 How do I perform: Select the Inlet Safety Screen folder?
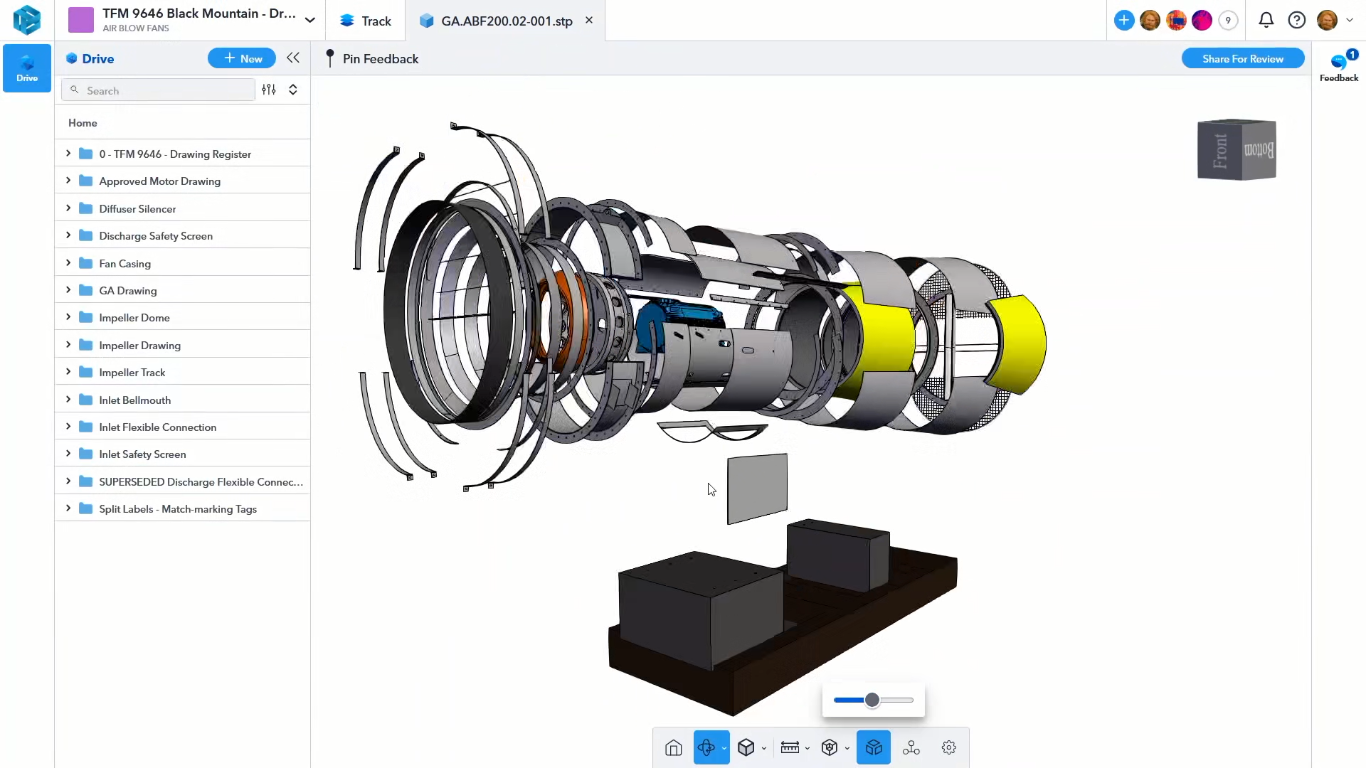[x=182, y=454]
